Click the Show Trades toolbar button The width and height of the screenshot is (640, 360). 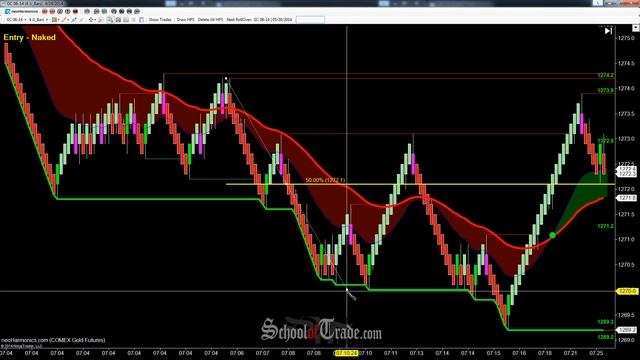click(x=160, y=20)
